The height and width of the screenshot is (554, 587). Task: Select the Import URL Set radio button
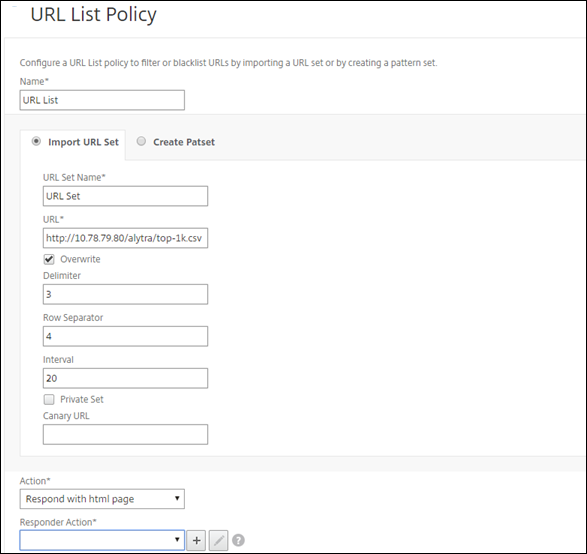click(36, 141)
